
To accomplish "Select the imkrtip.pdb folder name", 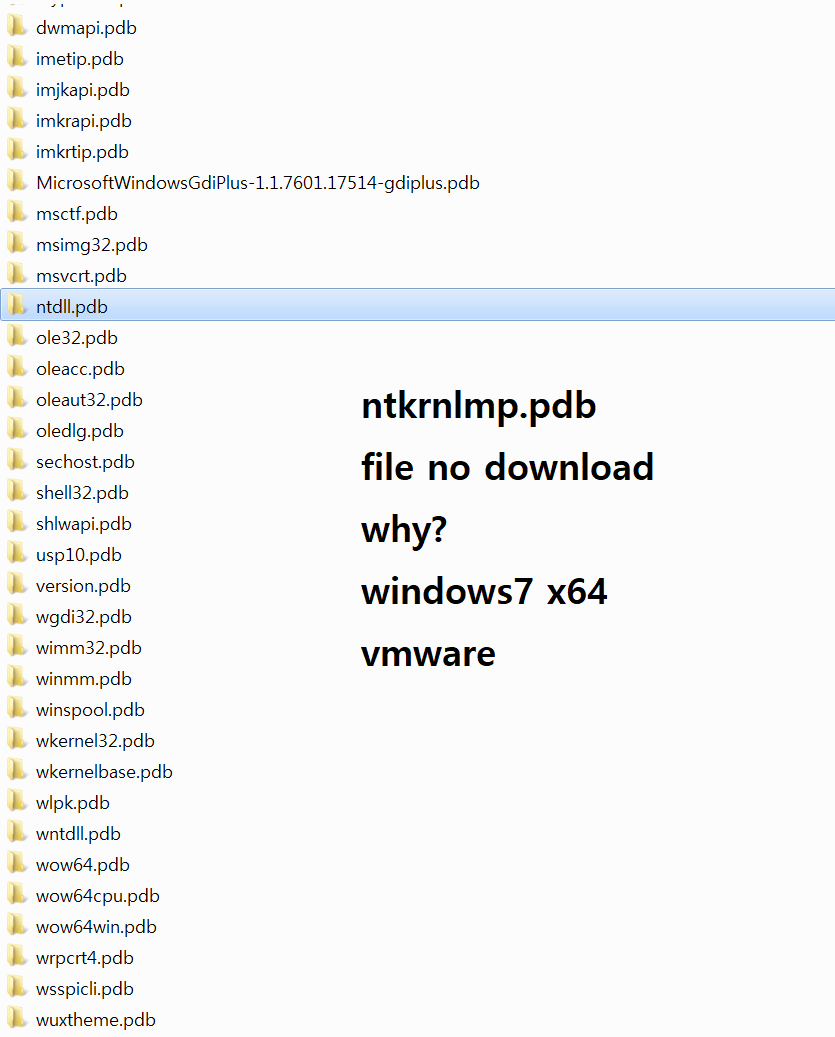I will click(83, 152).
